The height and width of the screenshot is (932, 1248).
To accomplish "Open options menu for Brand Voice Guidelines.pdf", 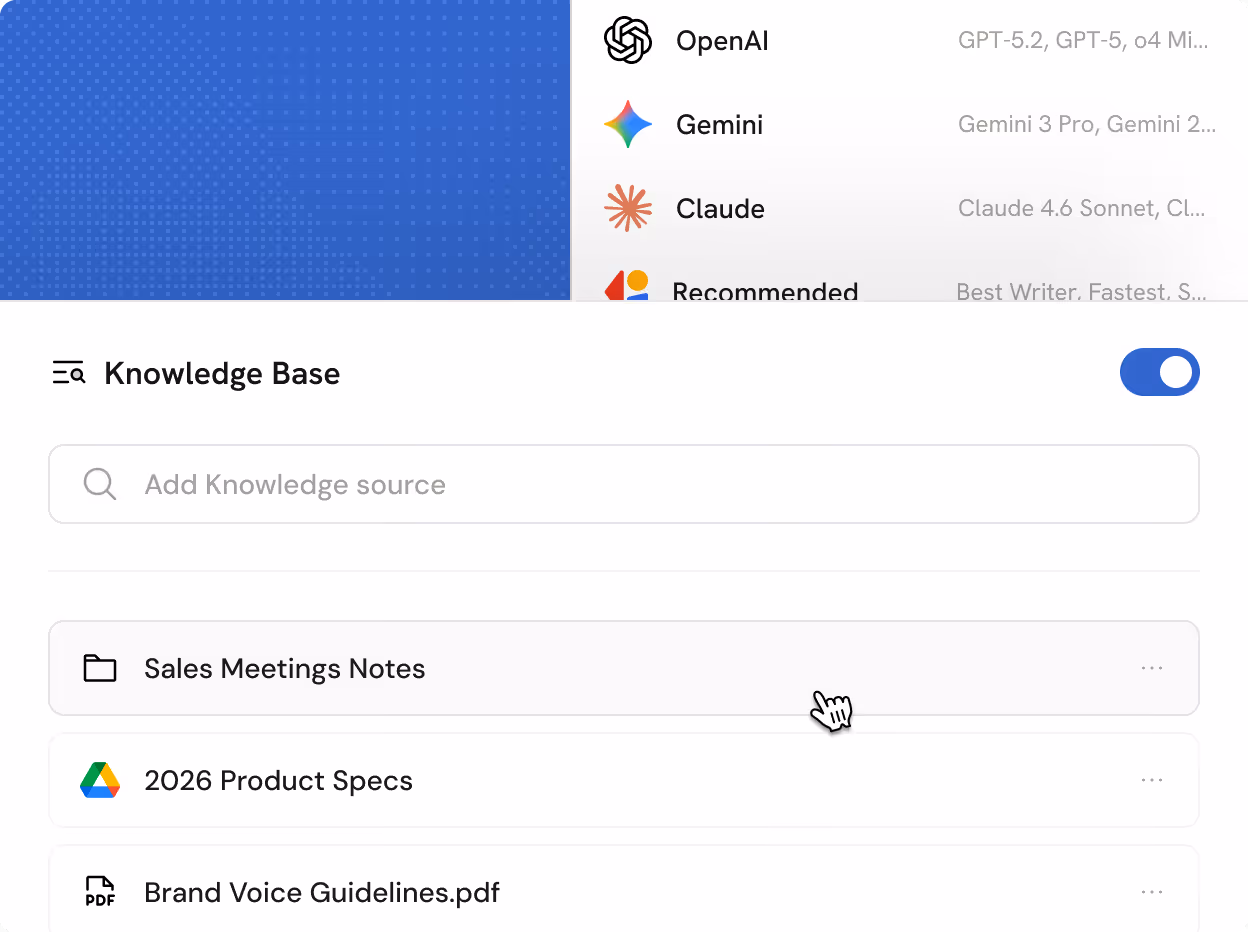I will [1152, 891].
